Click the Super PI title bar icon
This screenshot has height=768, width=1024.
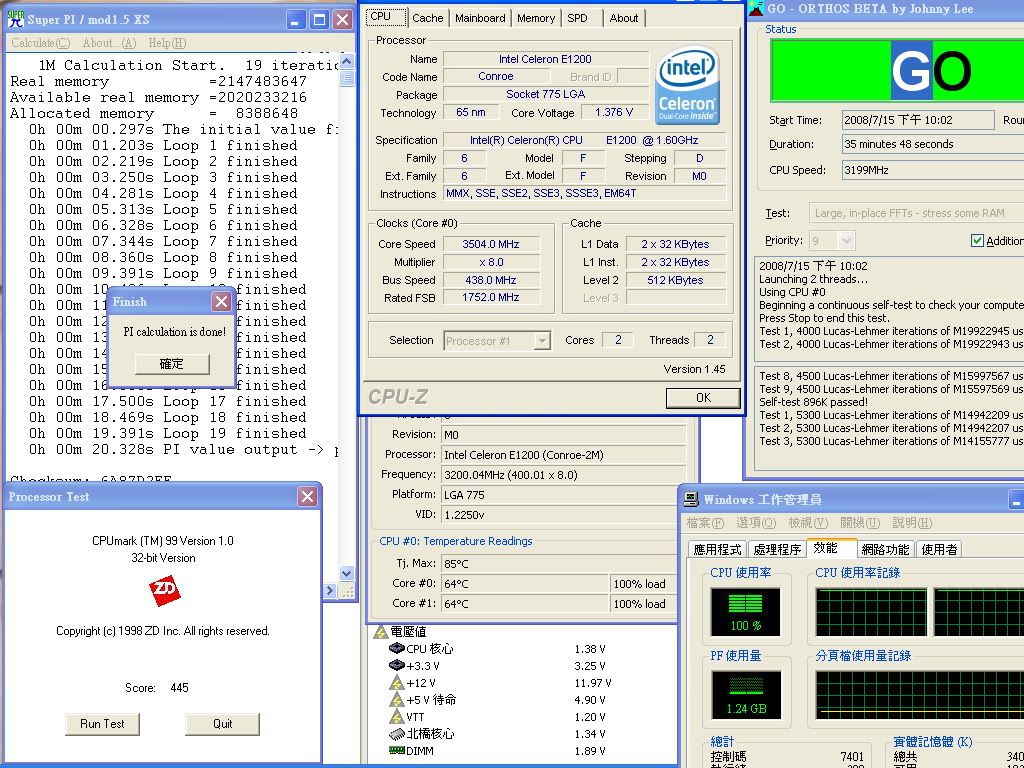16,19
